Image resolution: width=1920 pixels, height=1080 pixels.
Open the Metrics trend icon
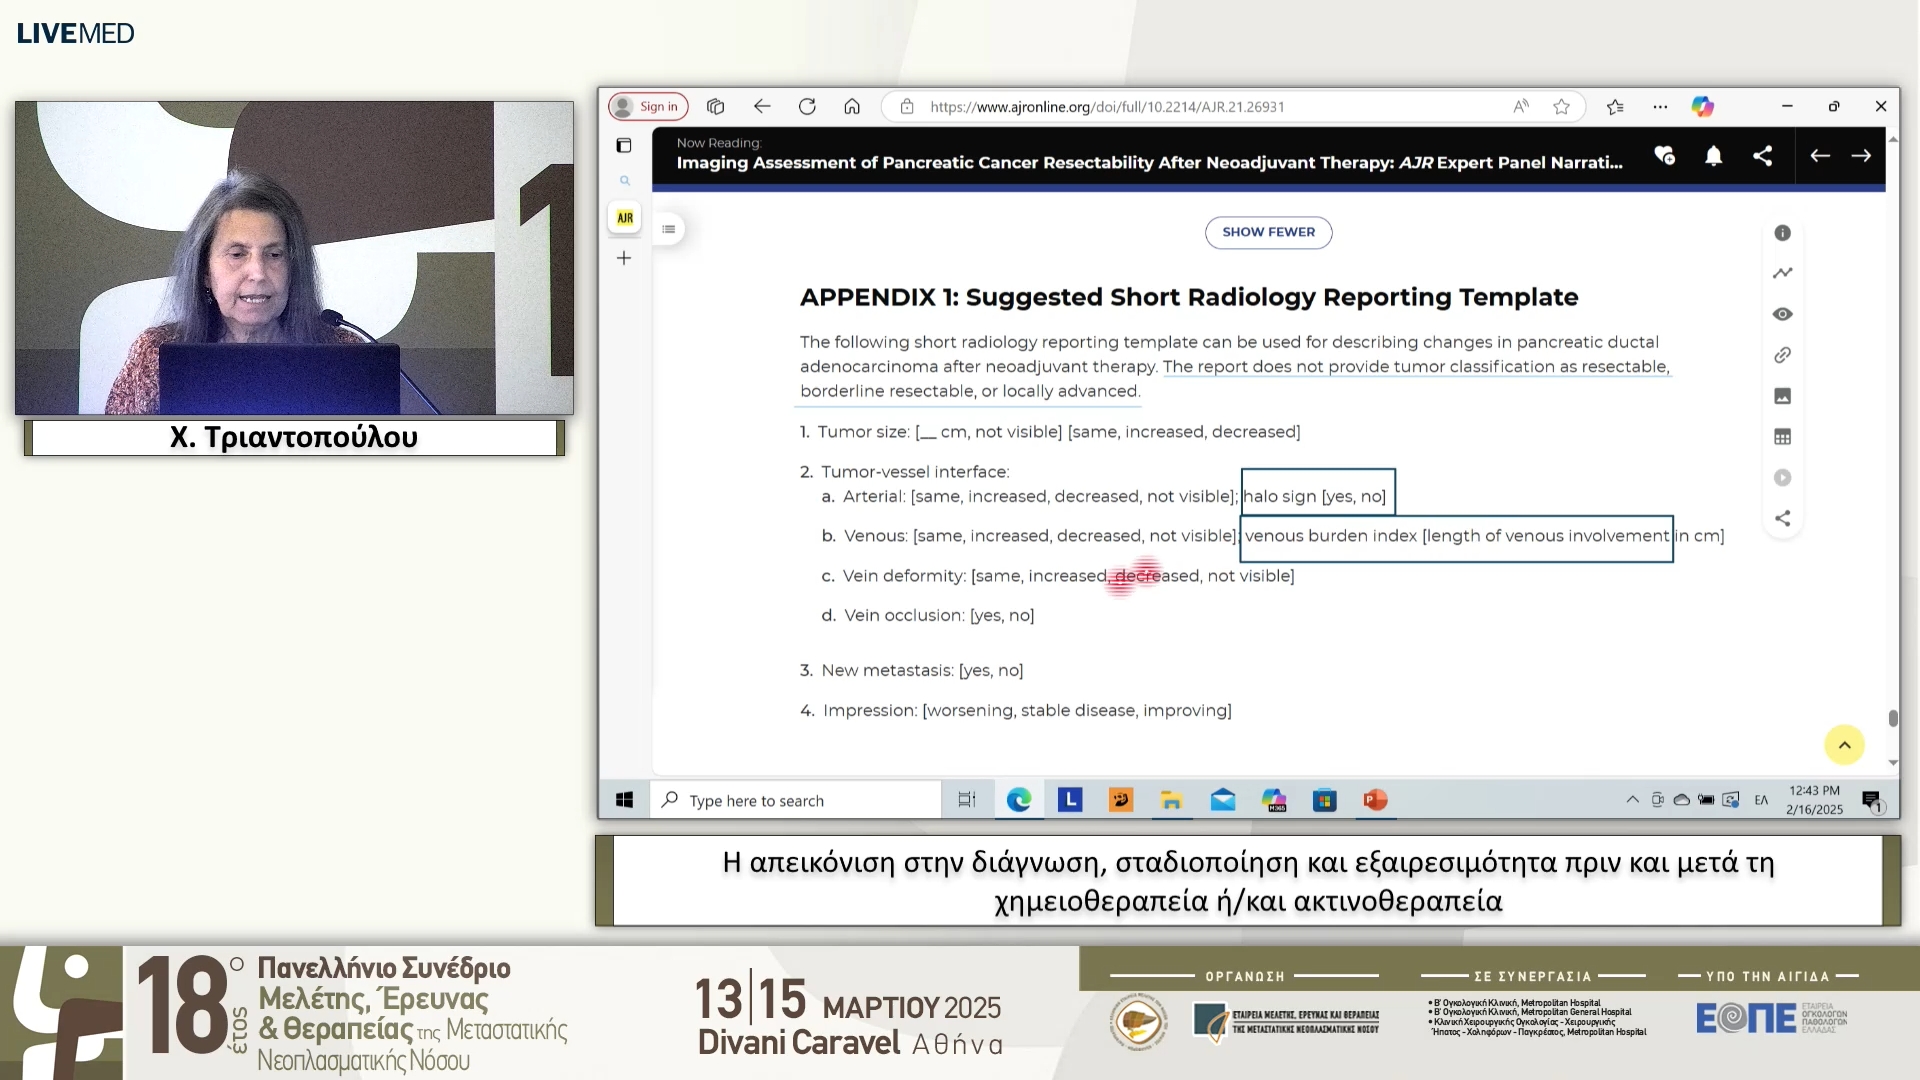1782,273
